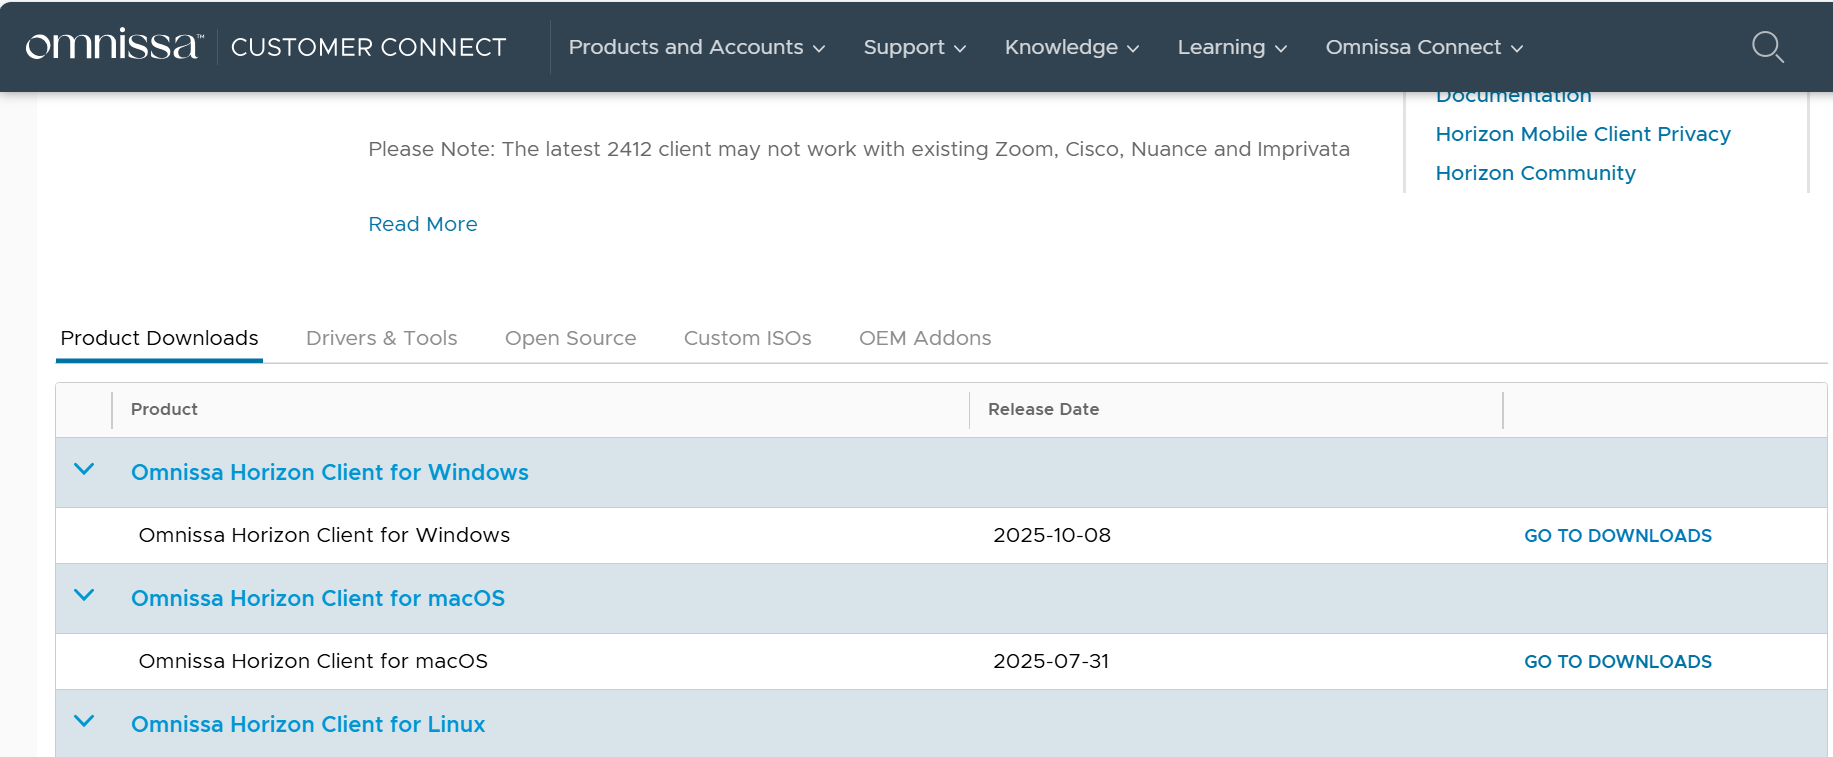Collapse Omnissa Horizon Client for macOS chevron
Viewport: 1833px width, 757px height.
coord(85,596)
